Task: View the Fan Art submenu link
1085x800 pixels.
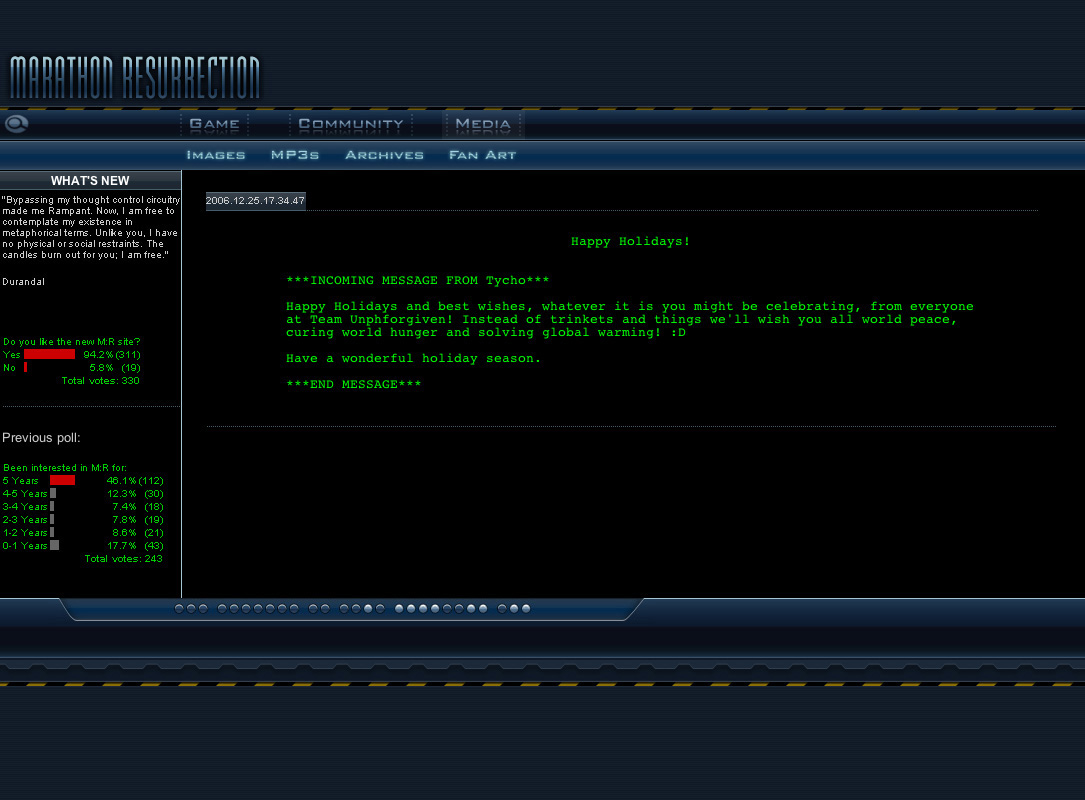Action: pyautogui.click(x=482, y=155)
